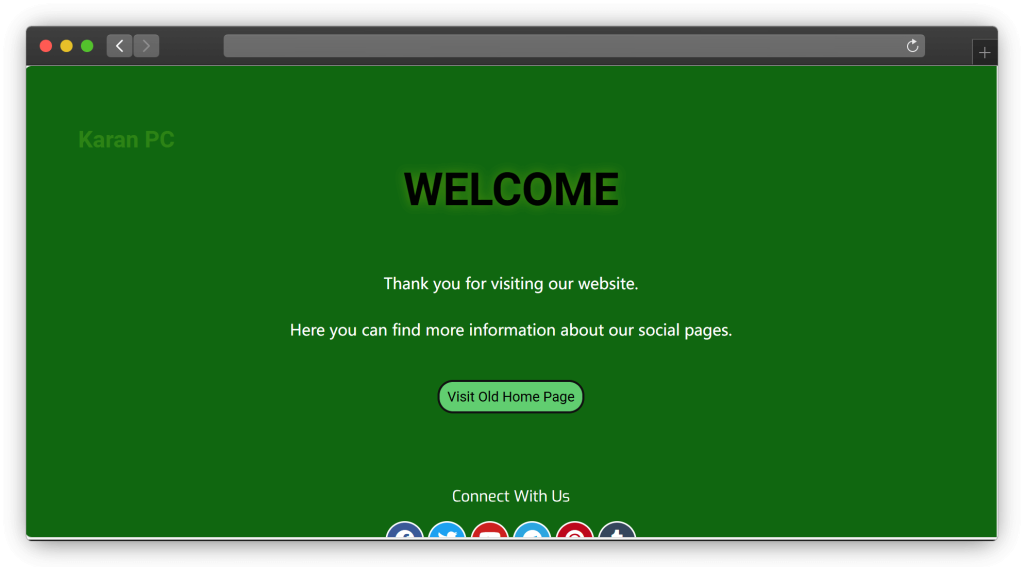This screenshot has width=1024, height=567.
Task: Close the window with red button
Action: coord(46,46)
